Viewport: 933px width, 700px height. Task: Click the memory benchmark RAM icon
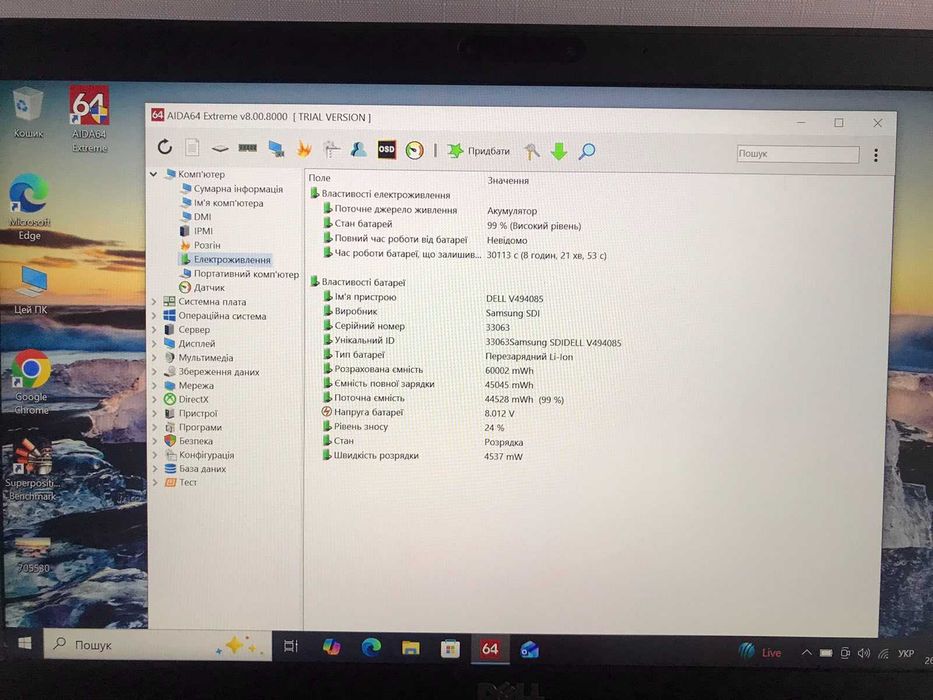pos(248,148)
